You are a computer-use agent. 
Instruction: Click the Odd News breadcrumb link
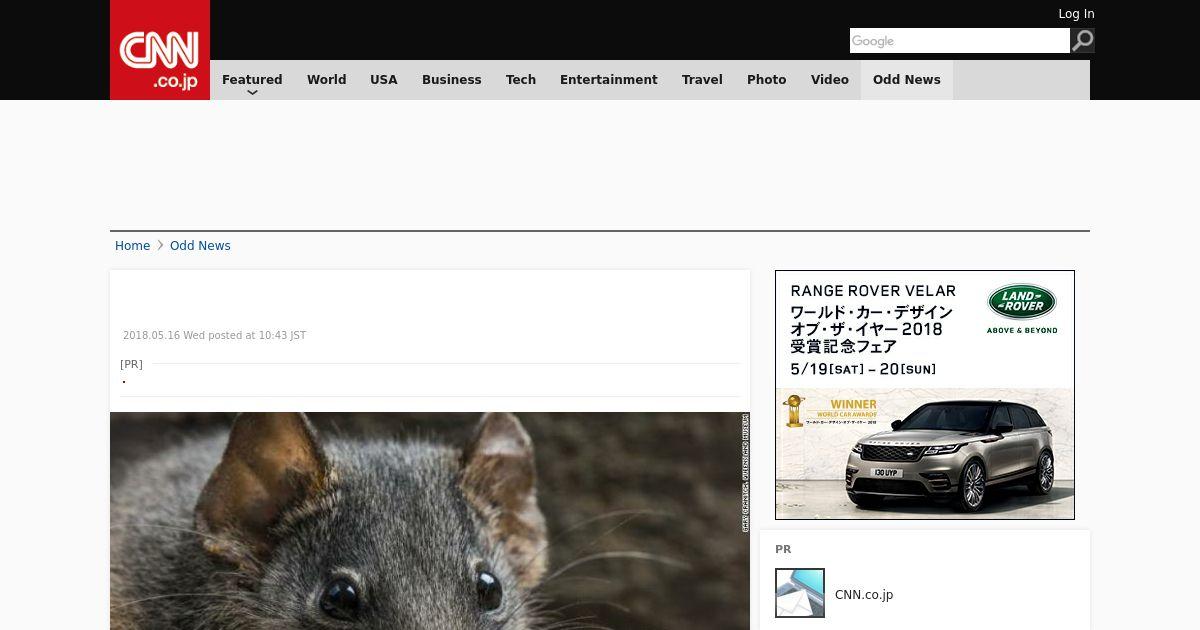(200, 246)
